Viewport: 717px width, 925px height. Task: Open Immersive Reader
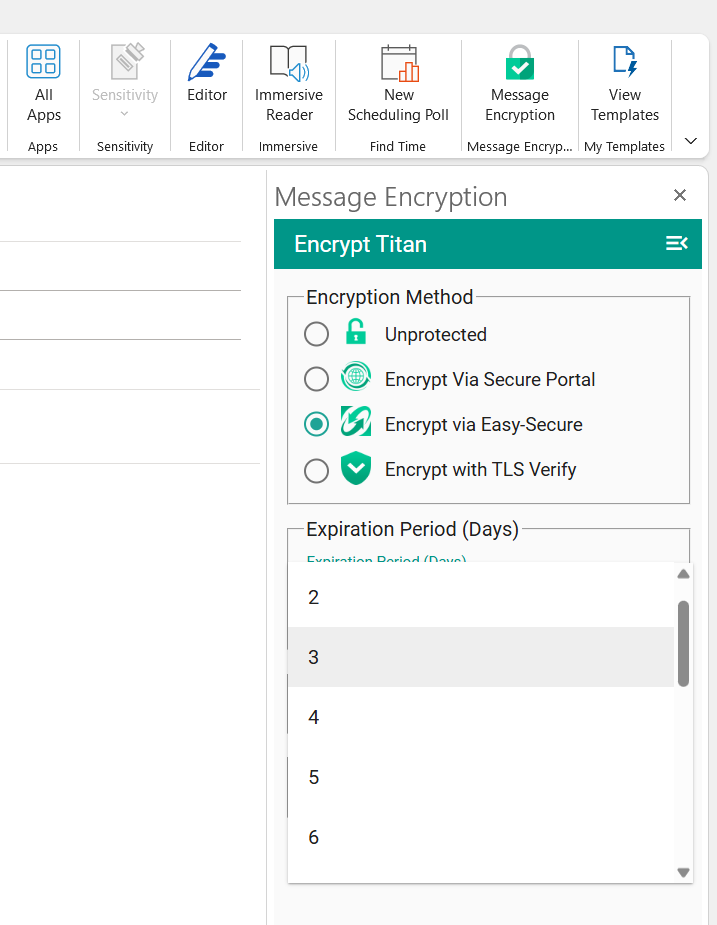point(289,83)
